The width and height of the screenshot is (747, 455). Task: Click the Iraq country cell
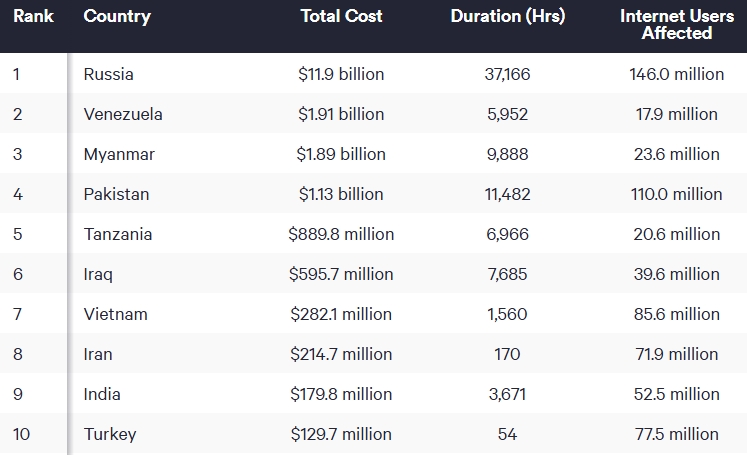click(x=98, y=274)
